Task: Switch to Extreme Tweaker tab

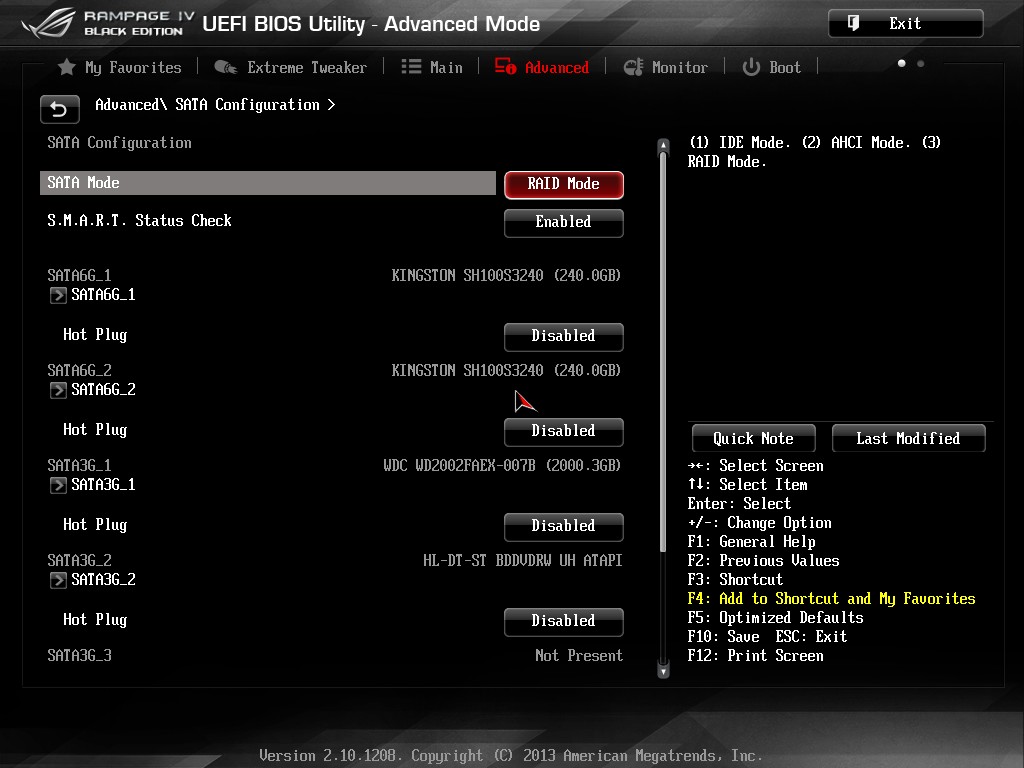Action: [x=291, y=67]
